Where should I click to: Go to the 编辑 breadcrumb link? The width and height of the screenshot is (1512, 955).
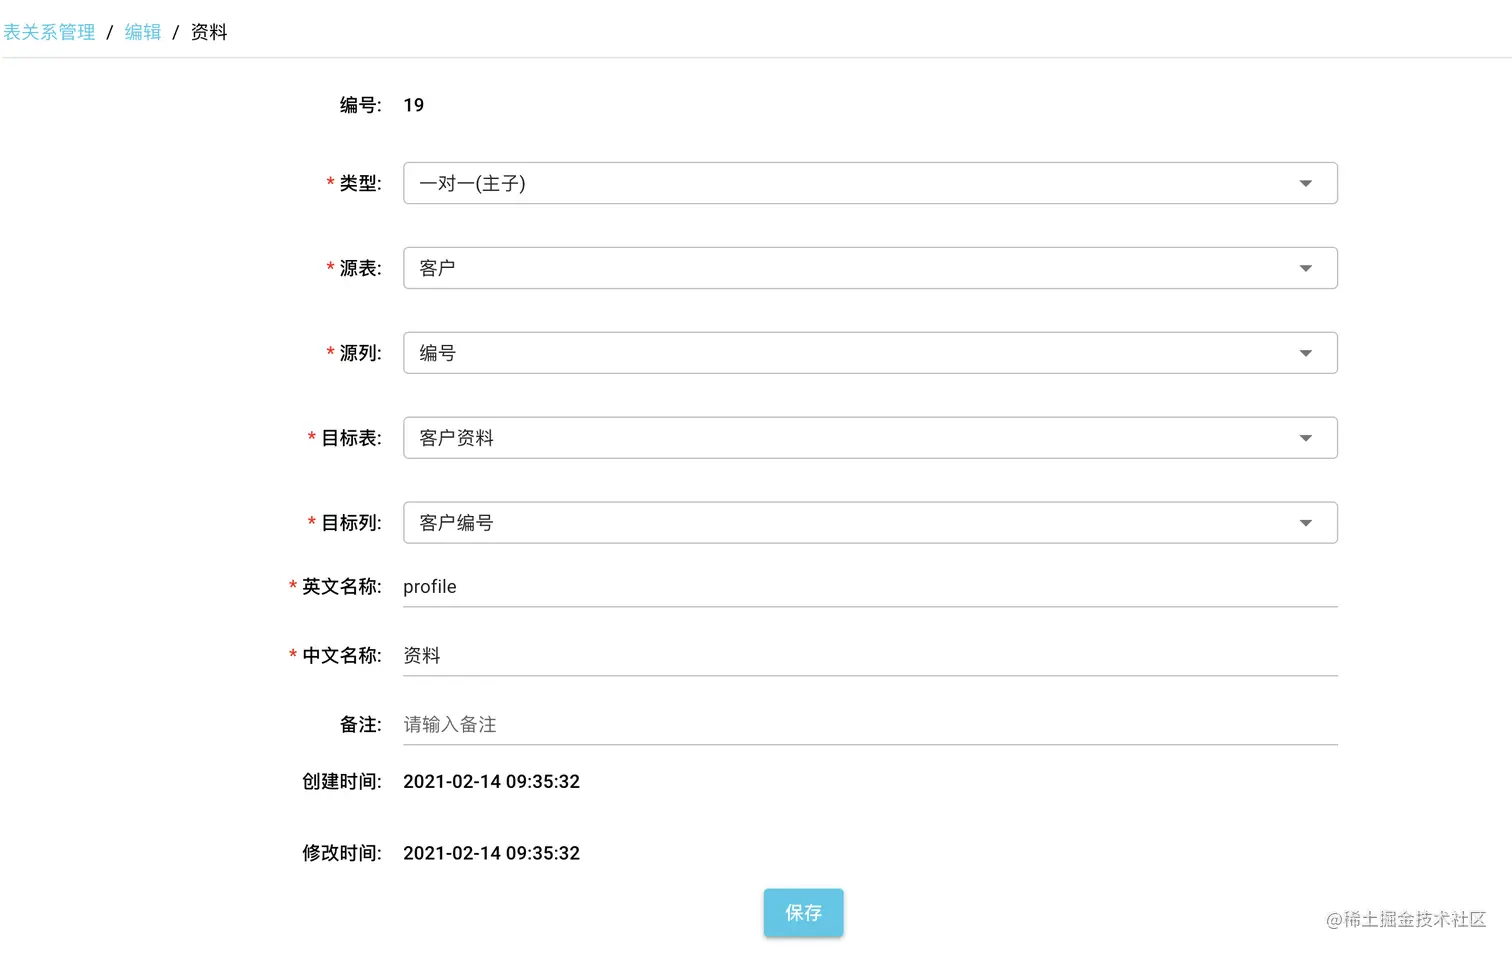(143, 32)
